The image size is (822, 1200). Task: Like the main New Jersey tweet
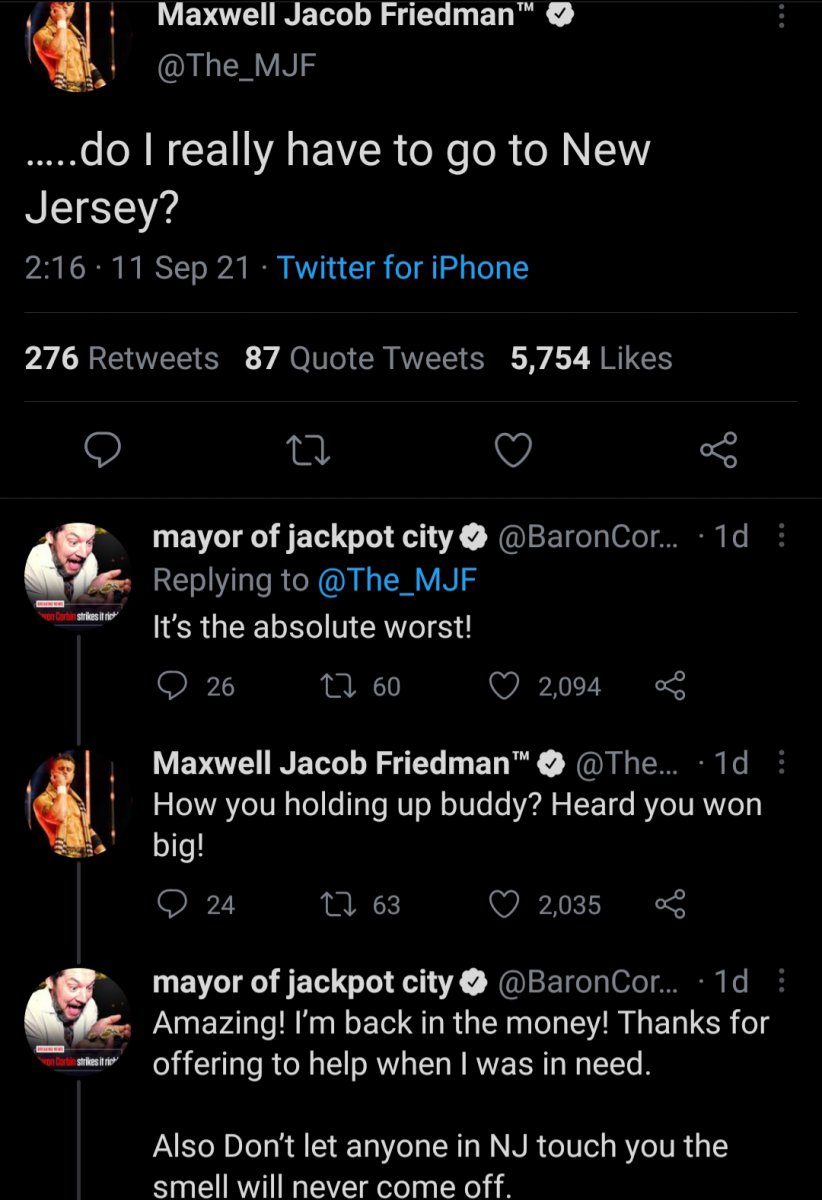point(514,452)
